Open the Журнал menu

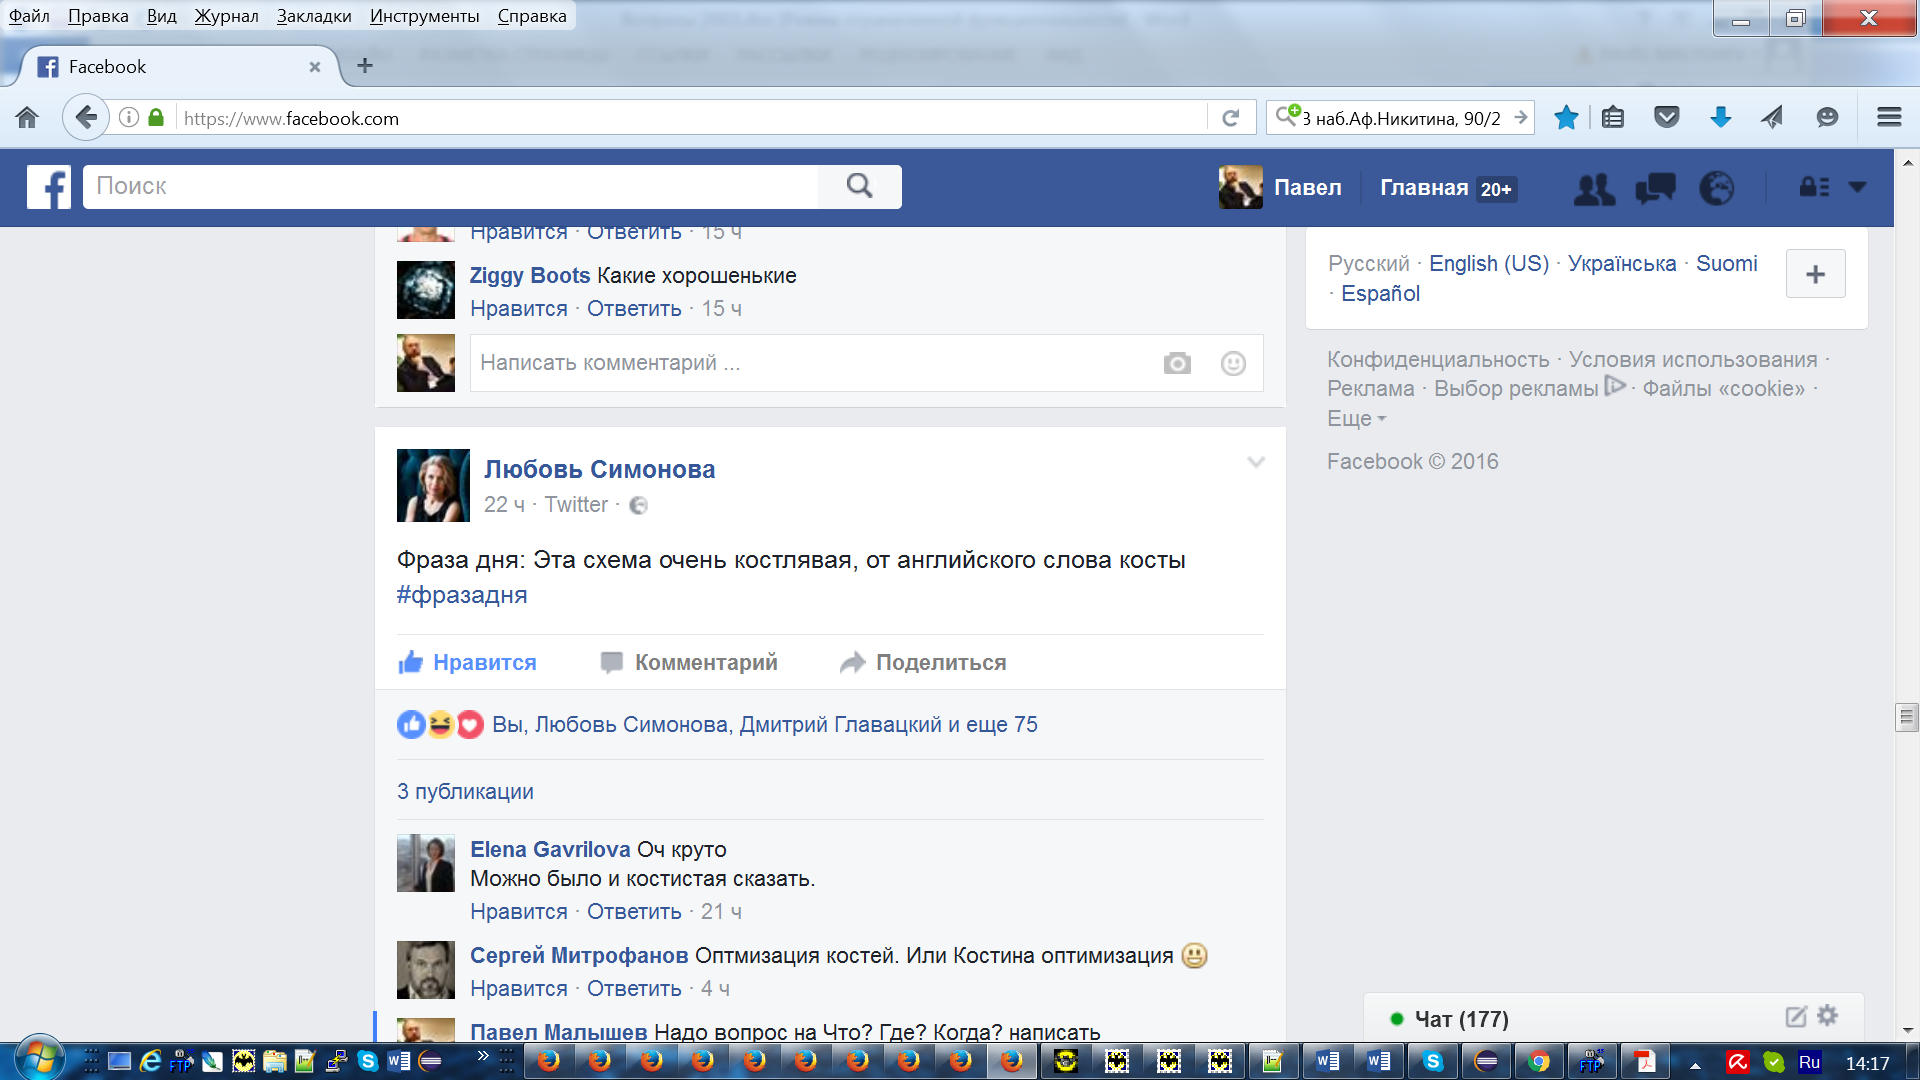226,16
